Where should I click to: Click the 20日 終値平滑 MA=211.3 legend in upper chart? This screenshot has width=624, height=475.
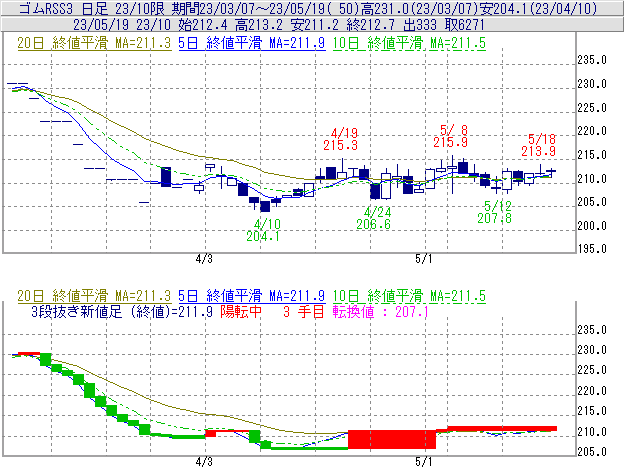point(94,43)
